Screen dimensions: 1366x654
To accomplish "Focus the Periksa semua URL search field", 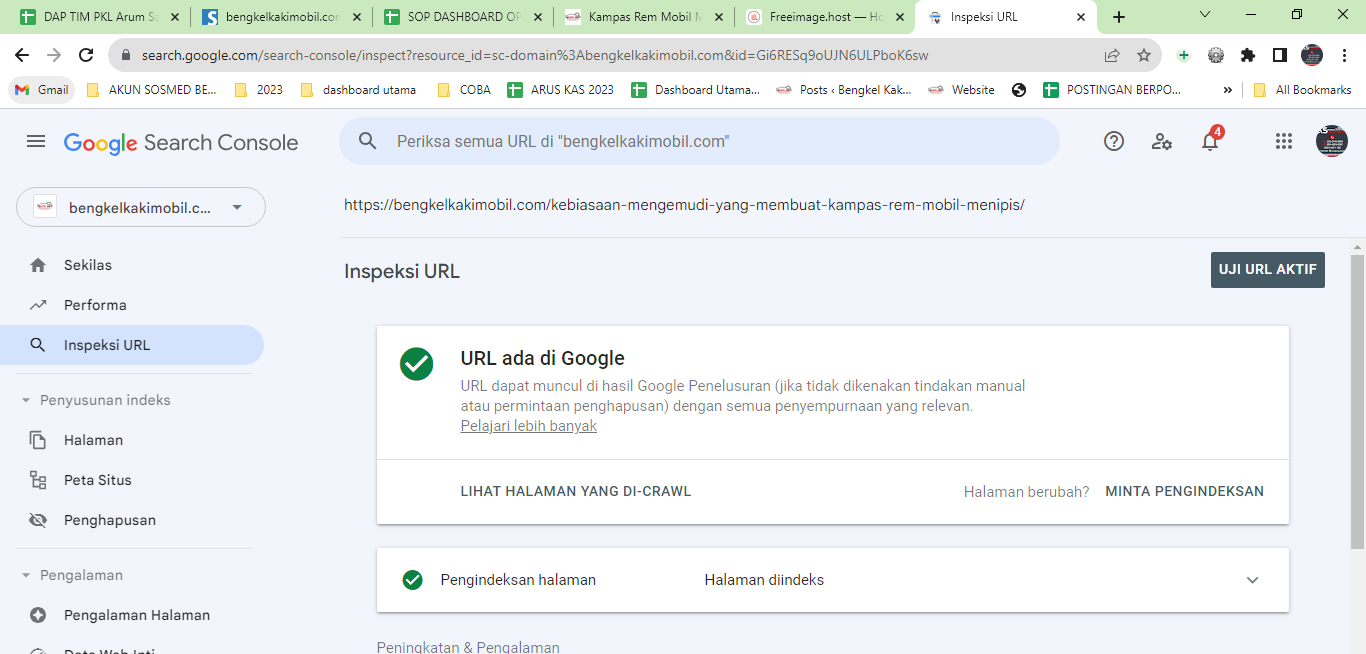I will coord(699,141).
